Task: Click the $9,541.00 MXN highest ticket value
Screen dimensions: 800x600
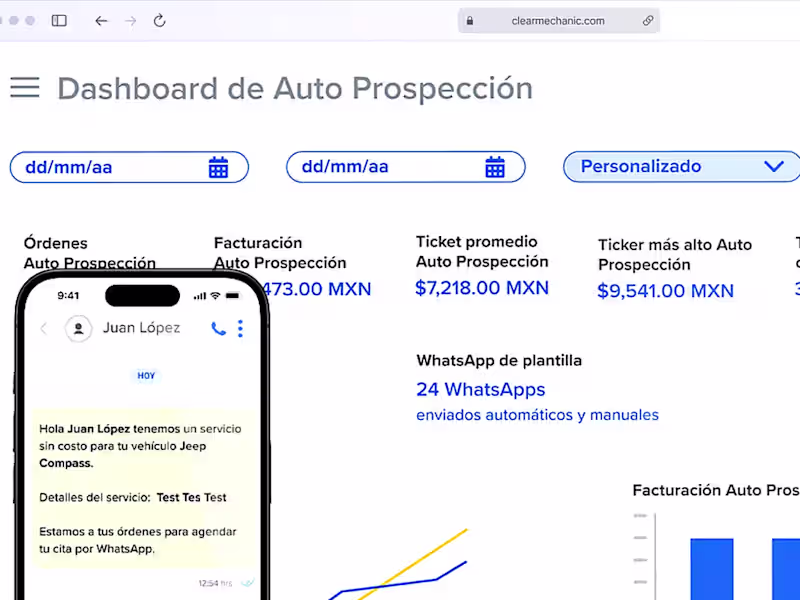Action: coord(665,291)
